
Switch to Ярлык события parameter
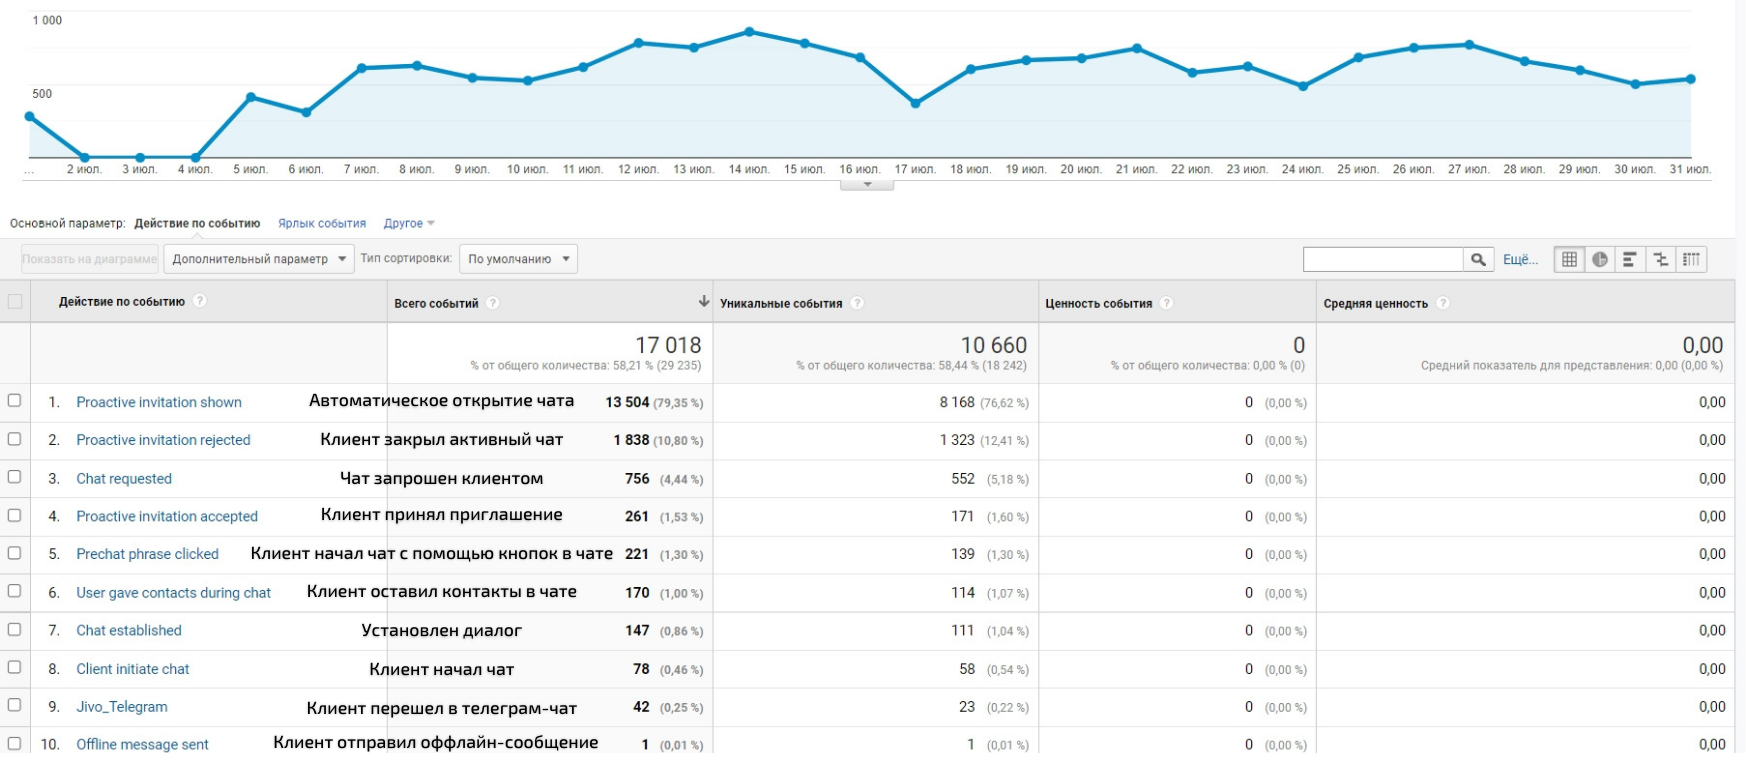pyautogui.click(x=322, y=224)
